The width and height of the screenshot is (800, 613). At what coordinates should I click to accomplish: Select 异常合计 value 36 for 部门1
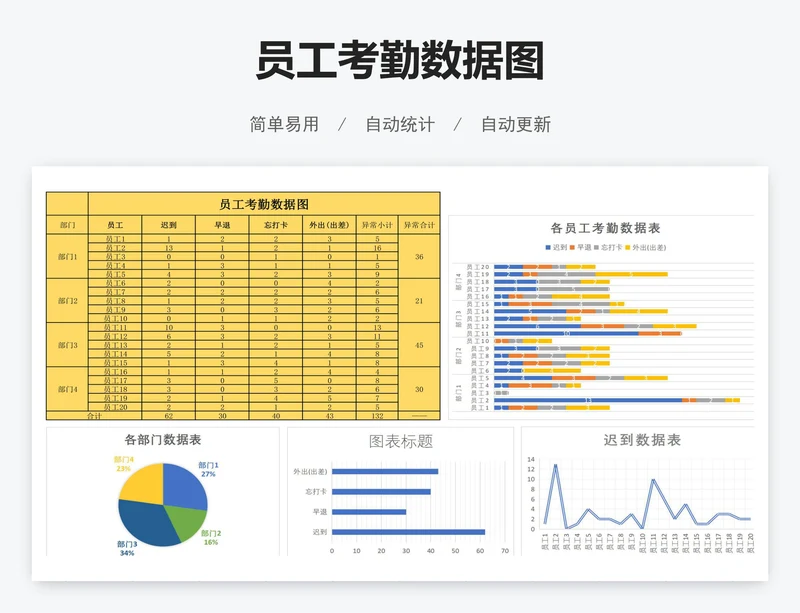click(x=419, y=257)
